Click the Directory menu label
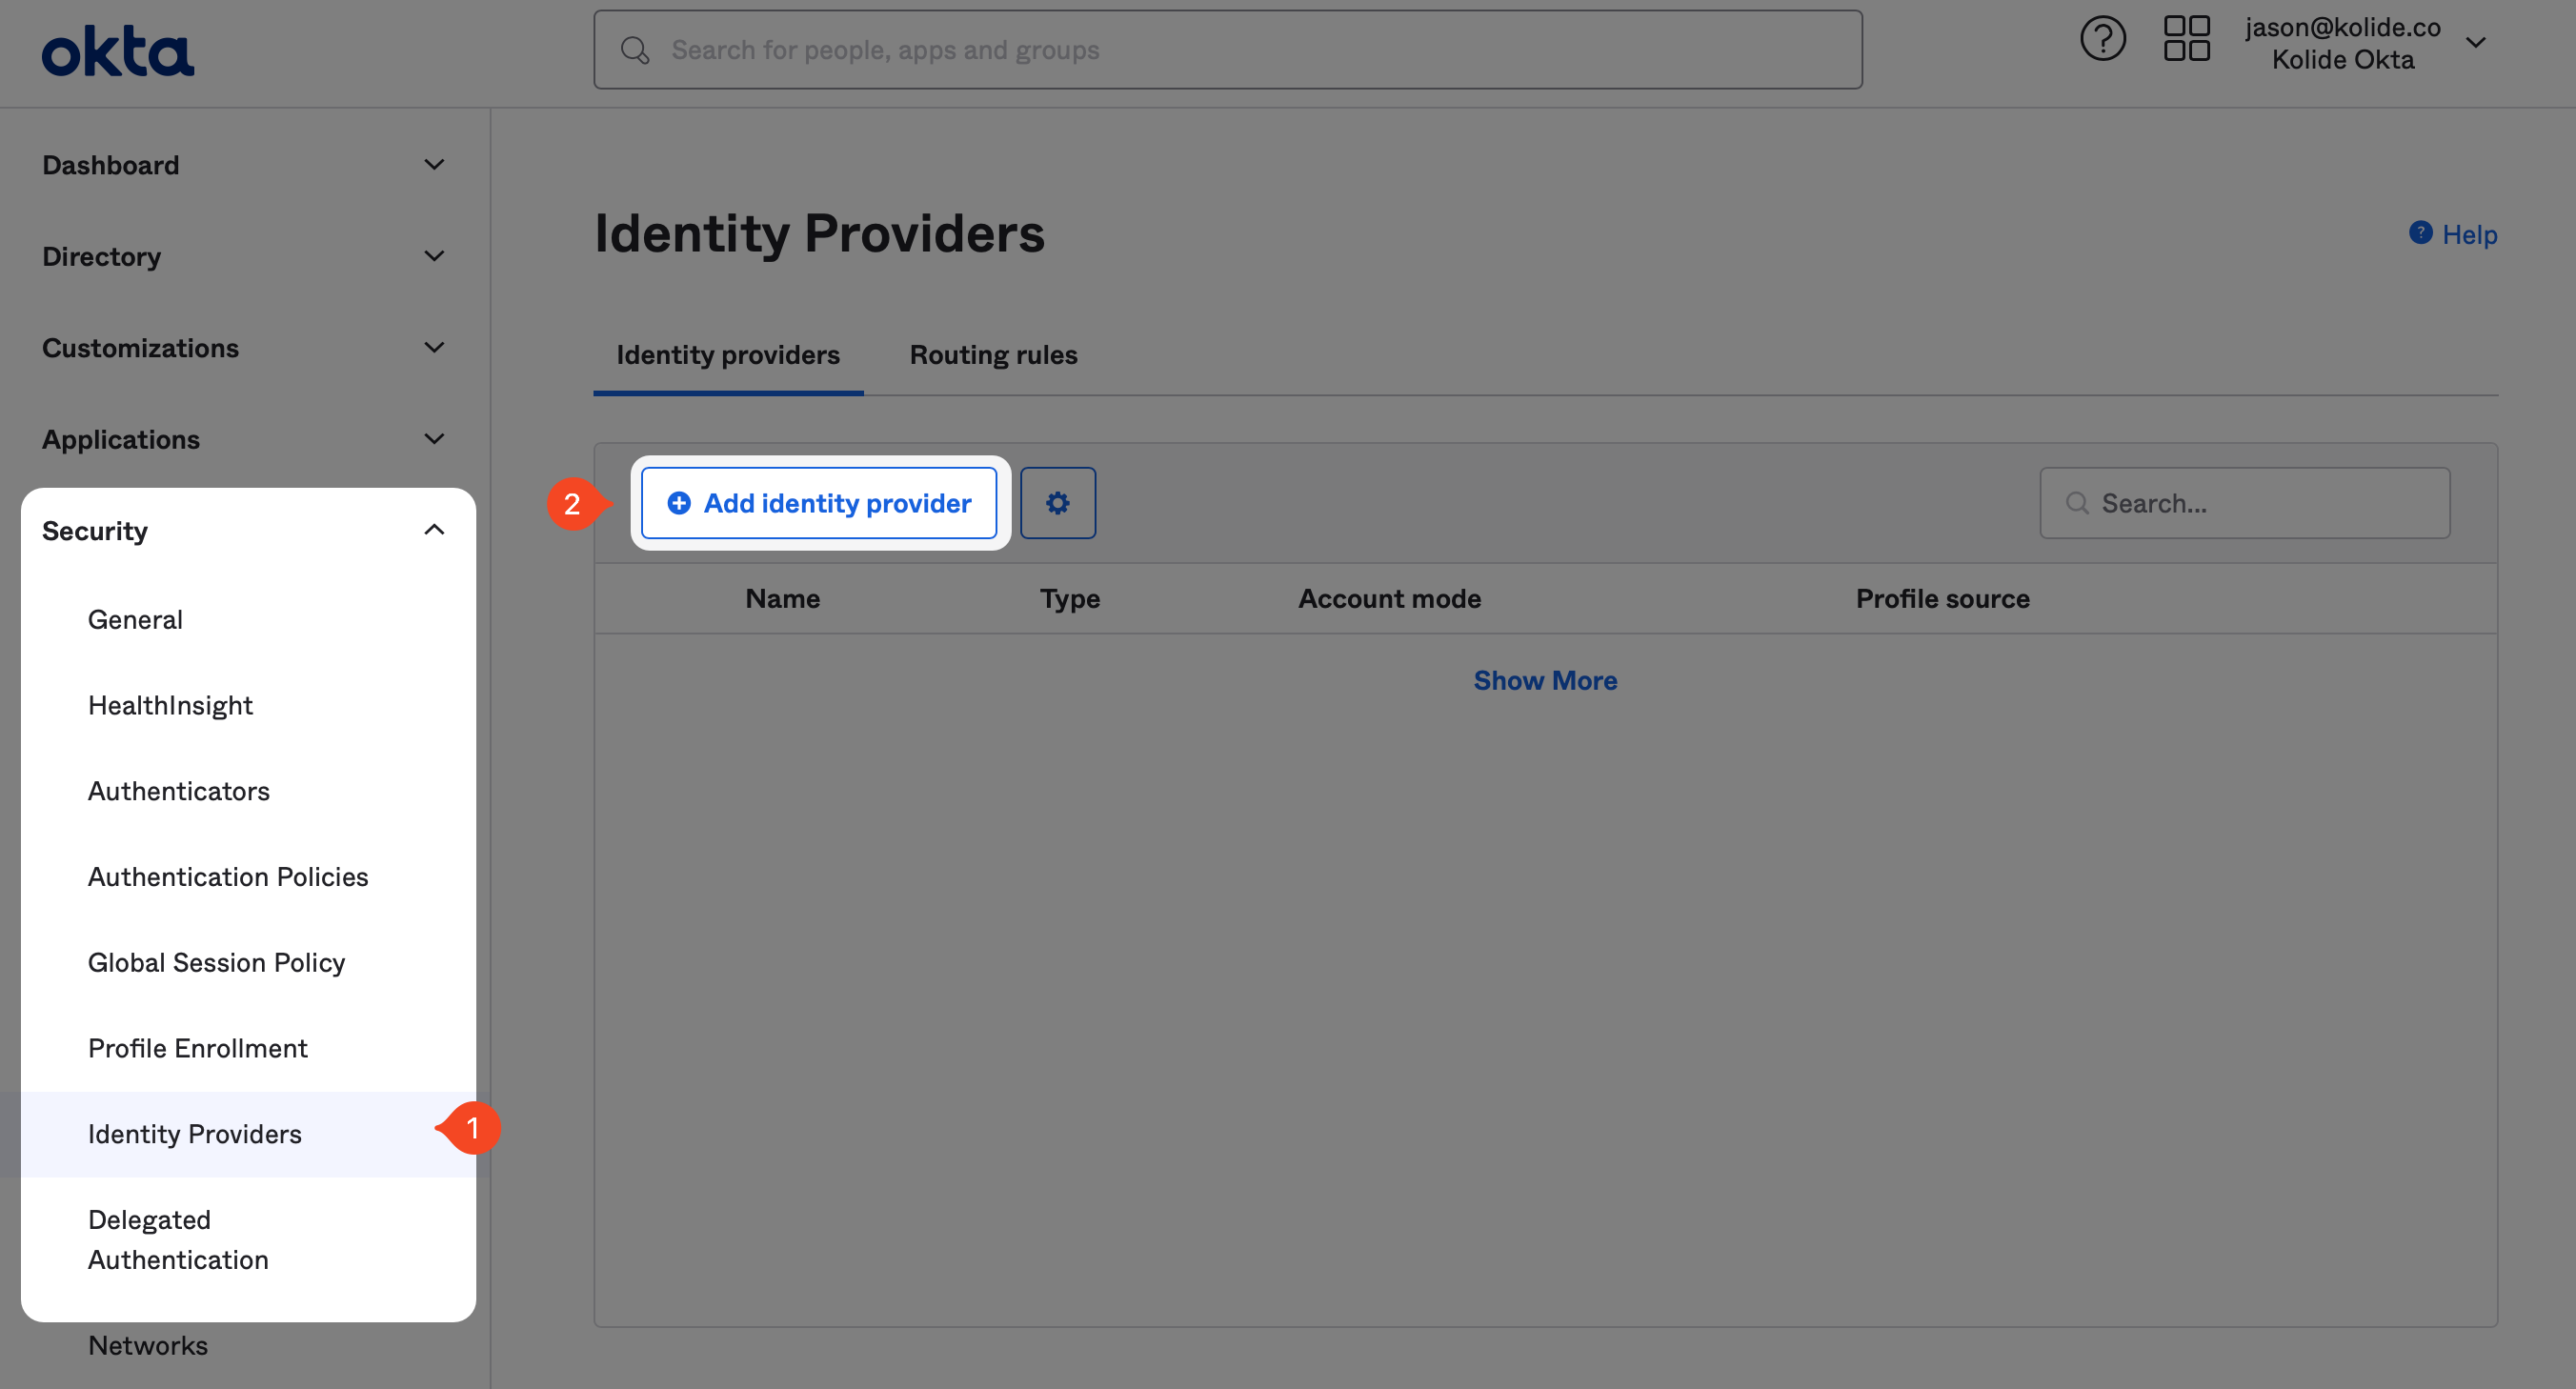The width and height of the screenshot is (2576, 1389). click(x=101, y=256)
